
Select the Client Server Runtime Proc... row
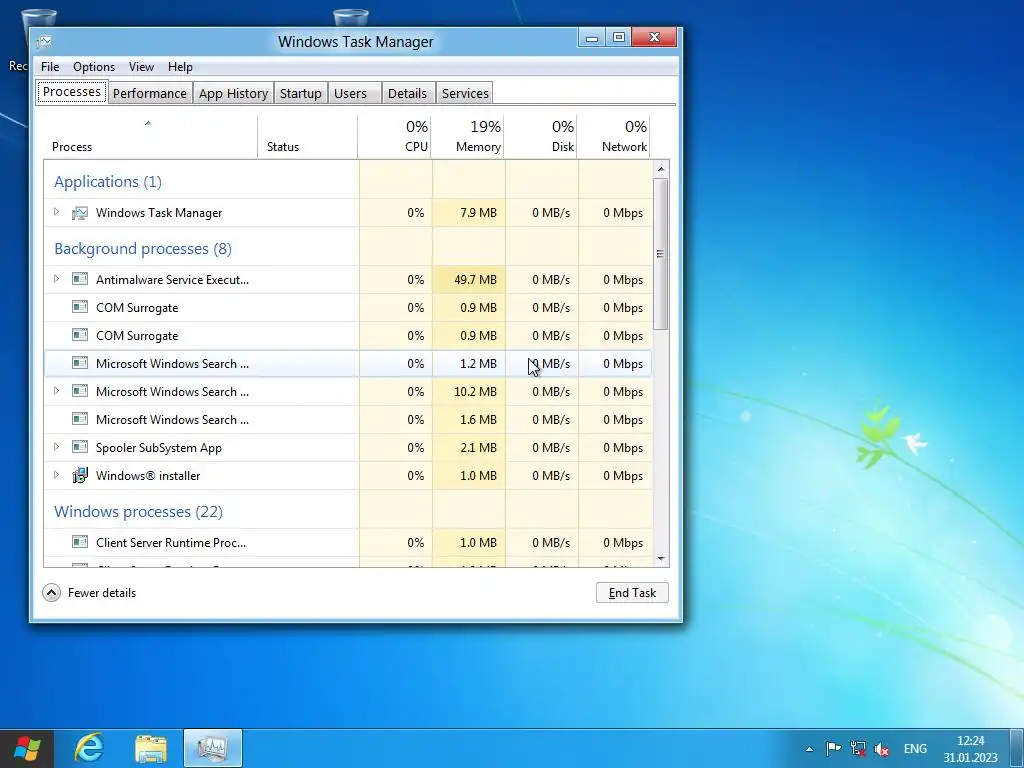pos(348,542)
